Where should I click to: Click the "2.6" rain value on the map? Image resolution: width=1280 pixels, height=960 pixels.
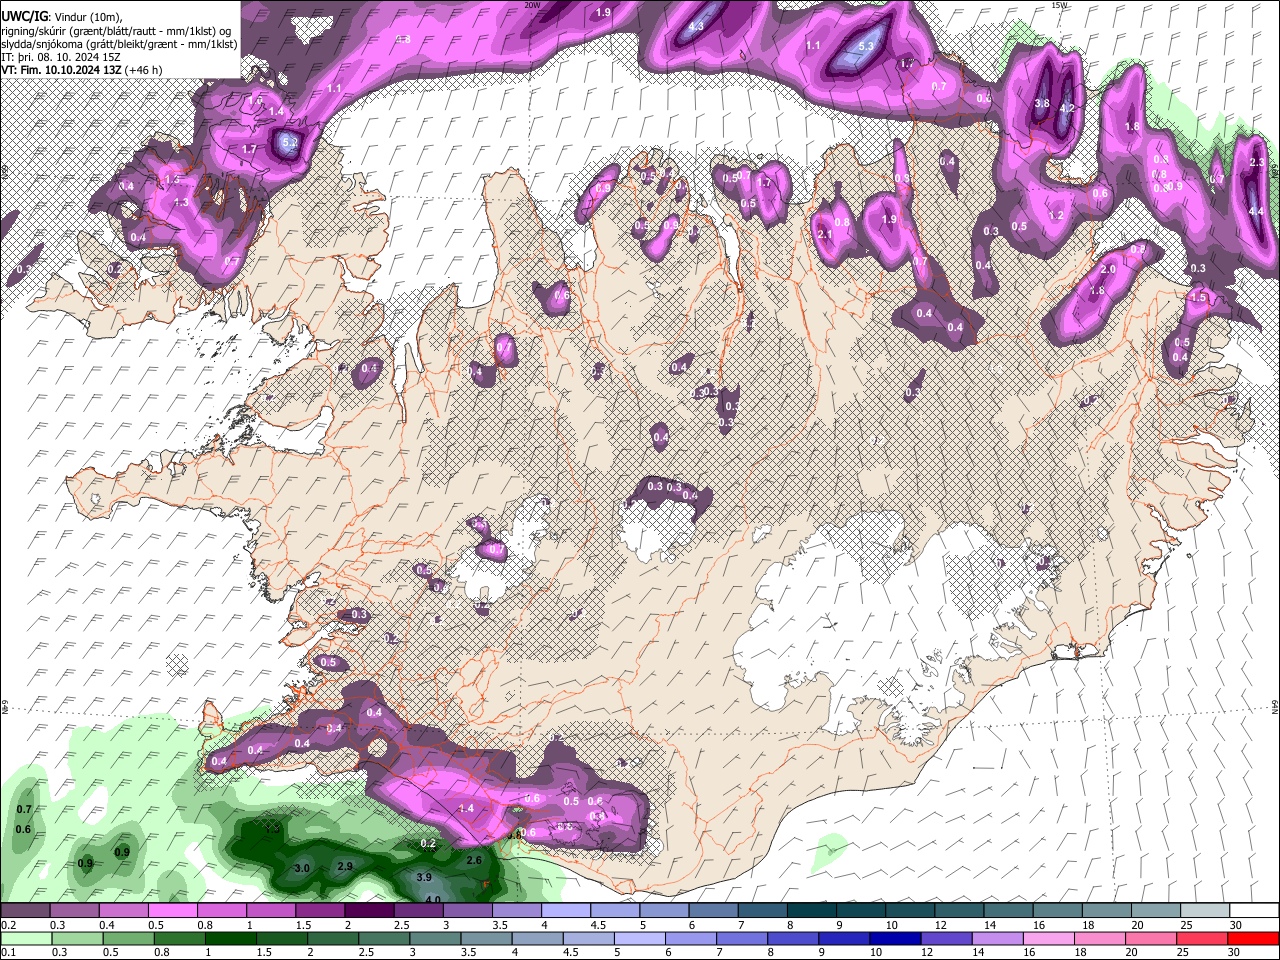[x=475, y=860]
